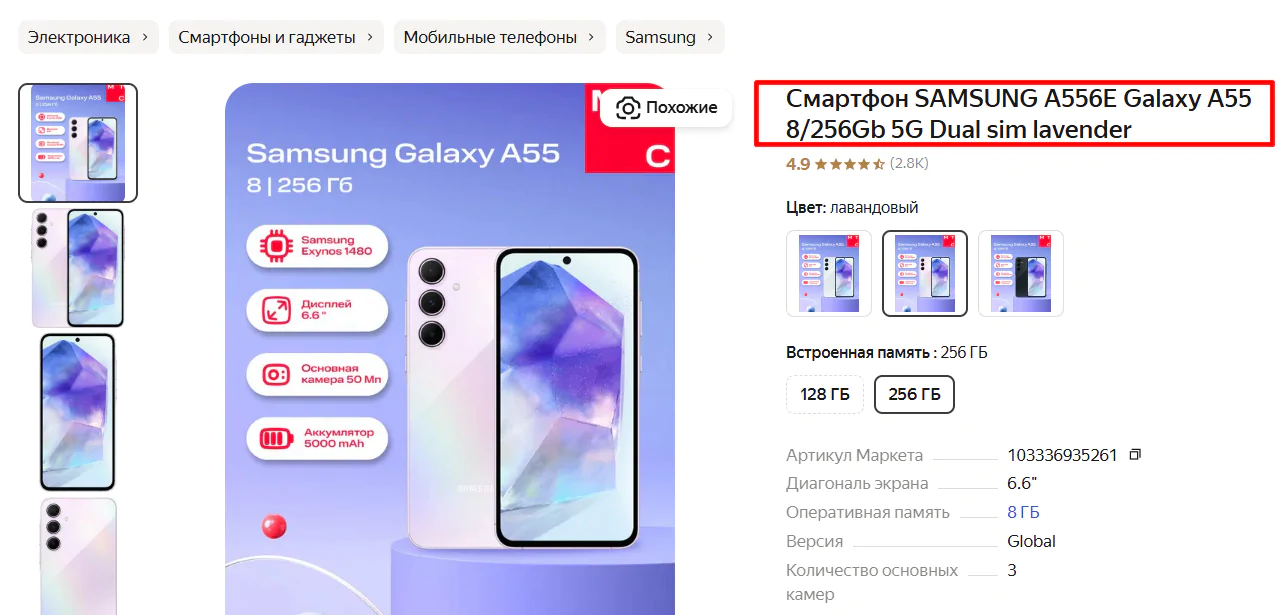Select the 256 ГБ memory option
The width and height of the screenshot is (1281, 615).
pyautogui.click(x=915, y=394)
